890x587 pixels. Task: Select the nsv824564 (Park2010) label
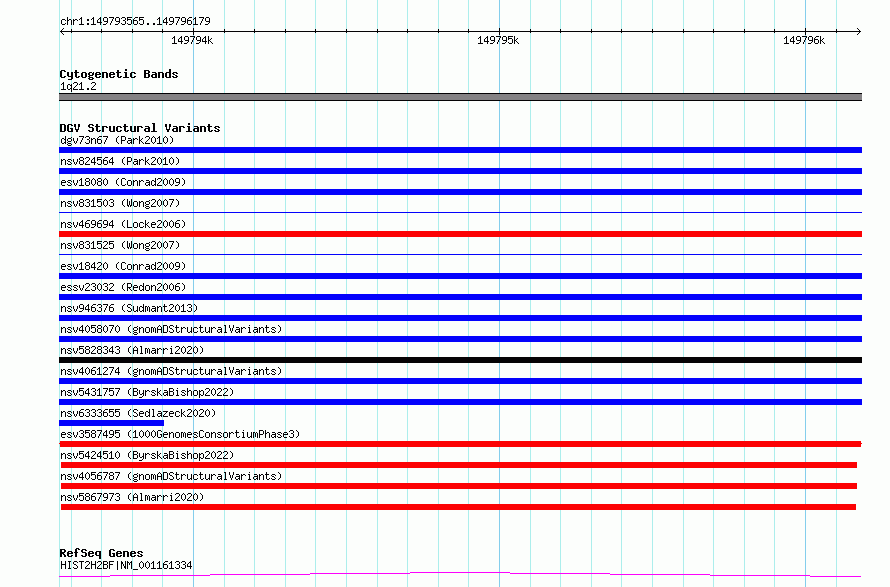tap(120, 161)
